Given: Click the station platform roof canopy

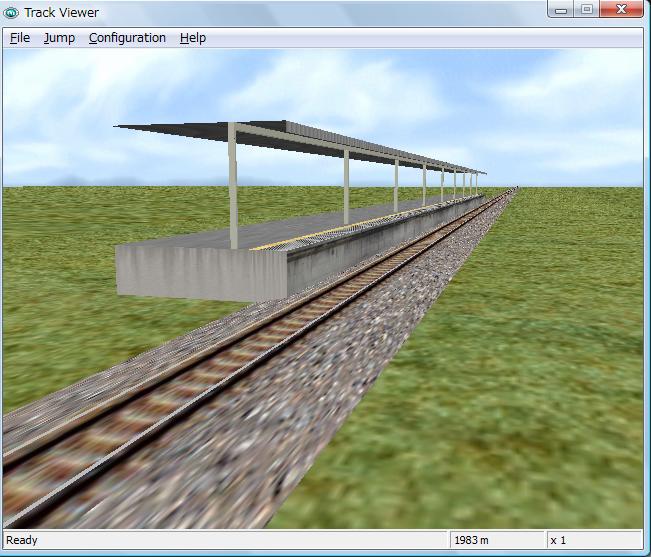Looking at the screenshot, I should click(x=300, y=142).
